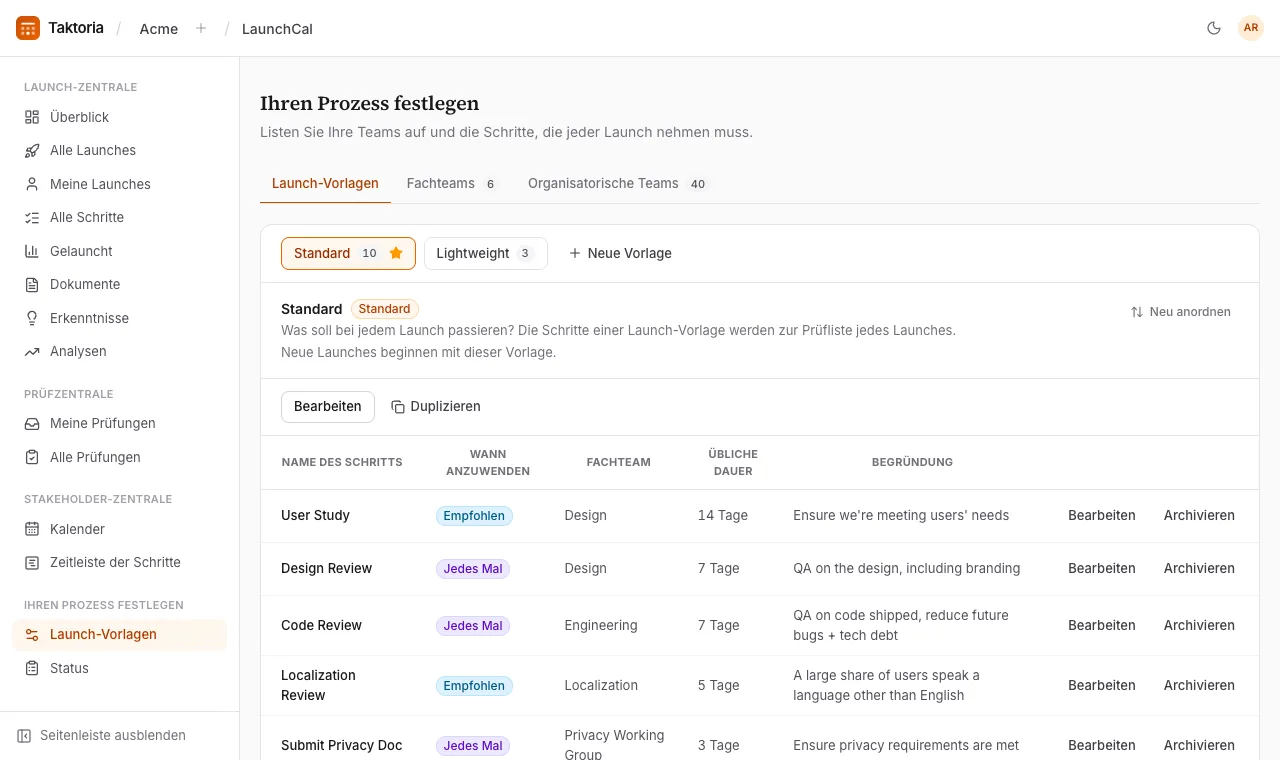
Task: Click the plus icon next to Acme
Action: pos(201,28)
